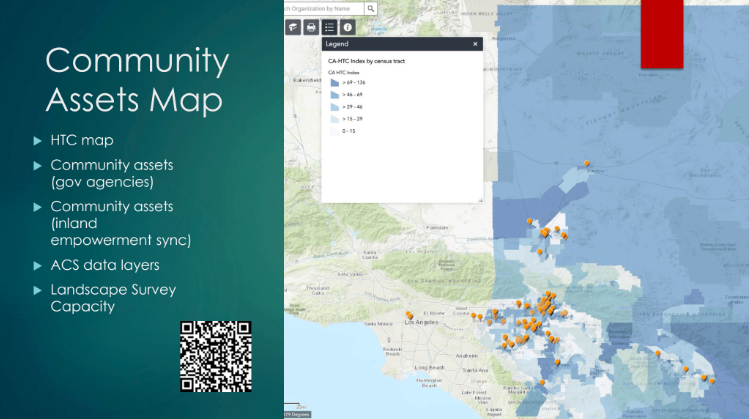Click the 'Landscape Survey Capacity' bullet text

pyautogui.click(x=112, y=298)
